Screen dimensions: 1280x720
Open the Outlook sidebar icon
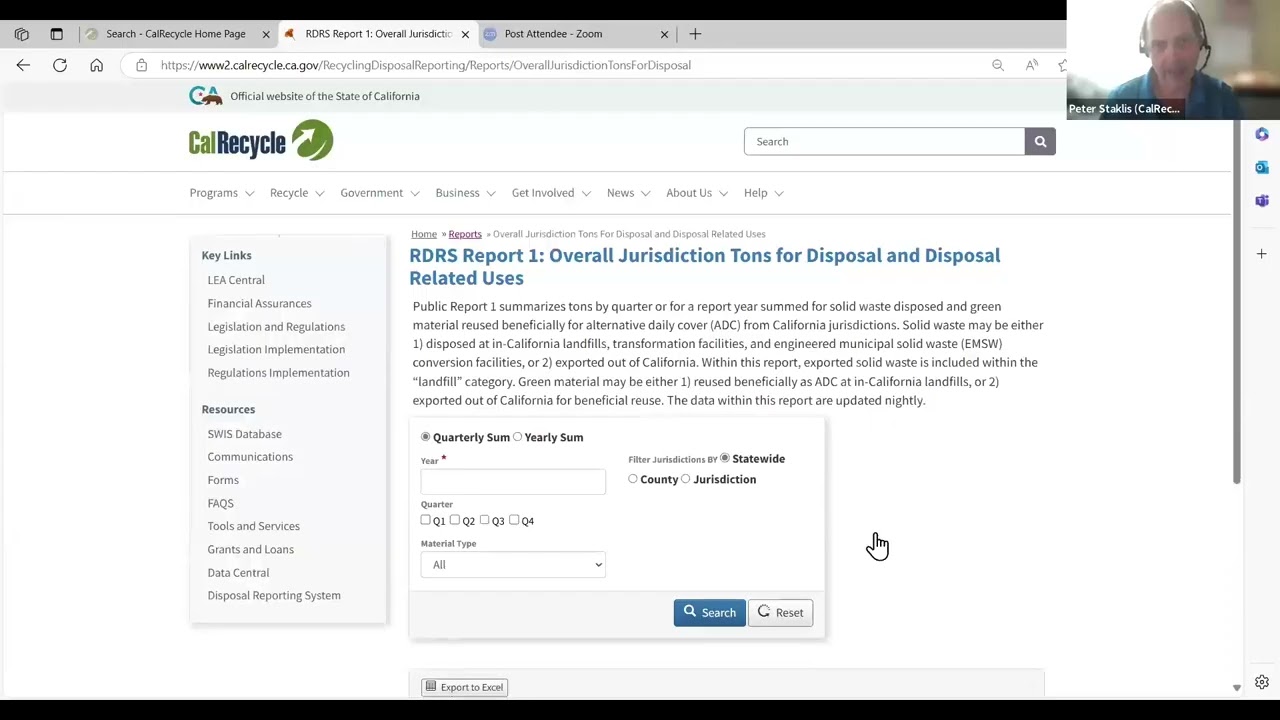(x=1262, y=167)
